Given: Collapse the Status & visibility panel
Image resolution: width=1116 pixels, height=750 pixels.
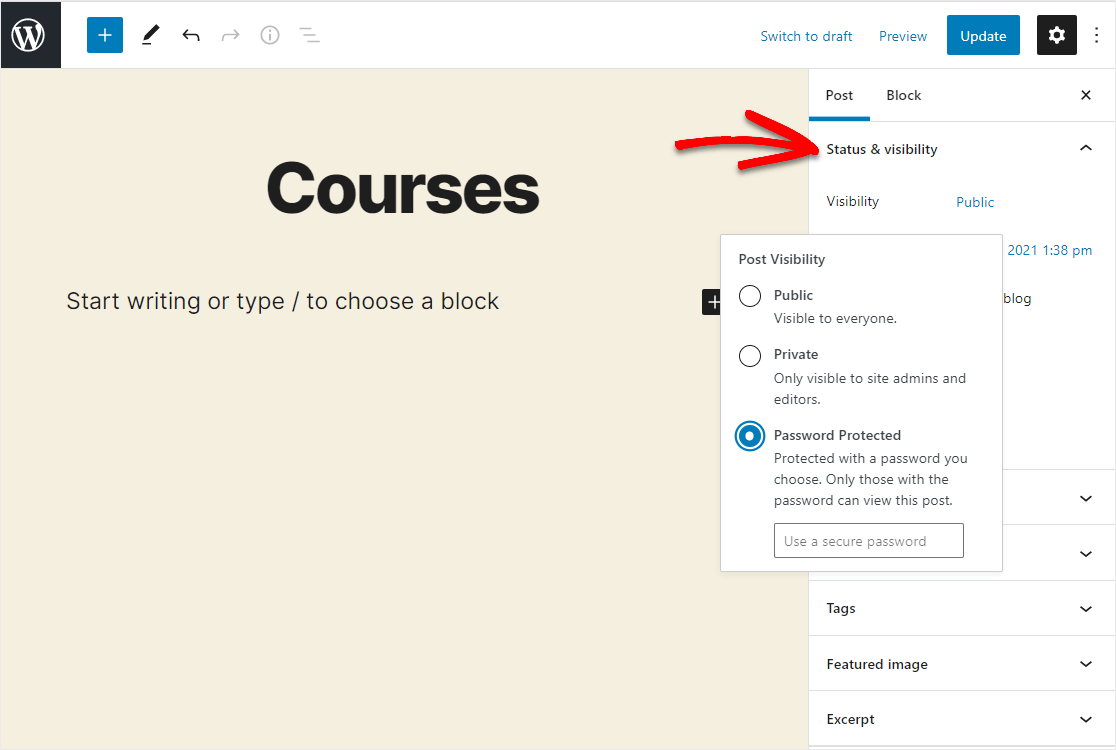Looking at the screenshot, I should pos(962,149).
